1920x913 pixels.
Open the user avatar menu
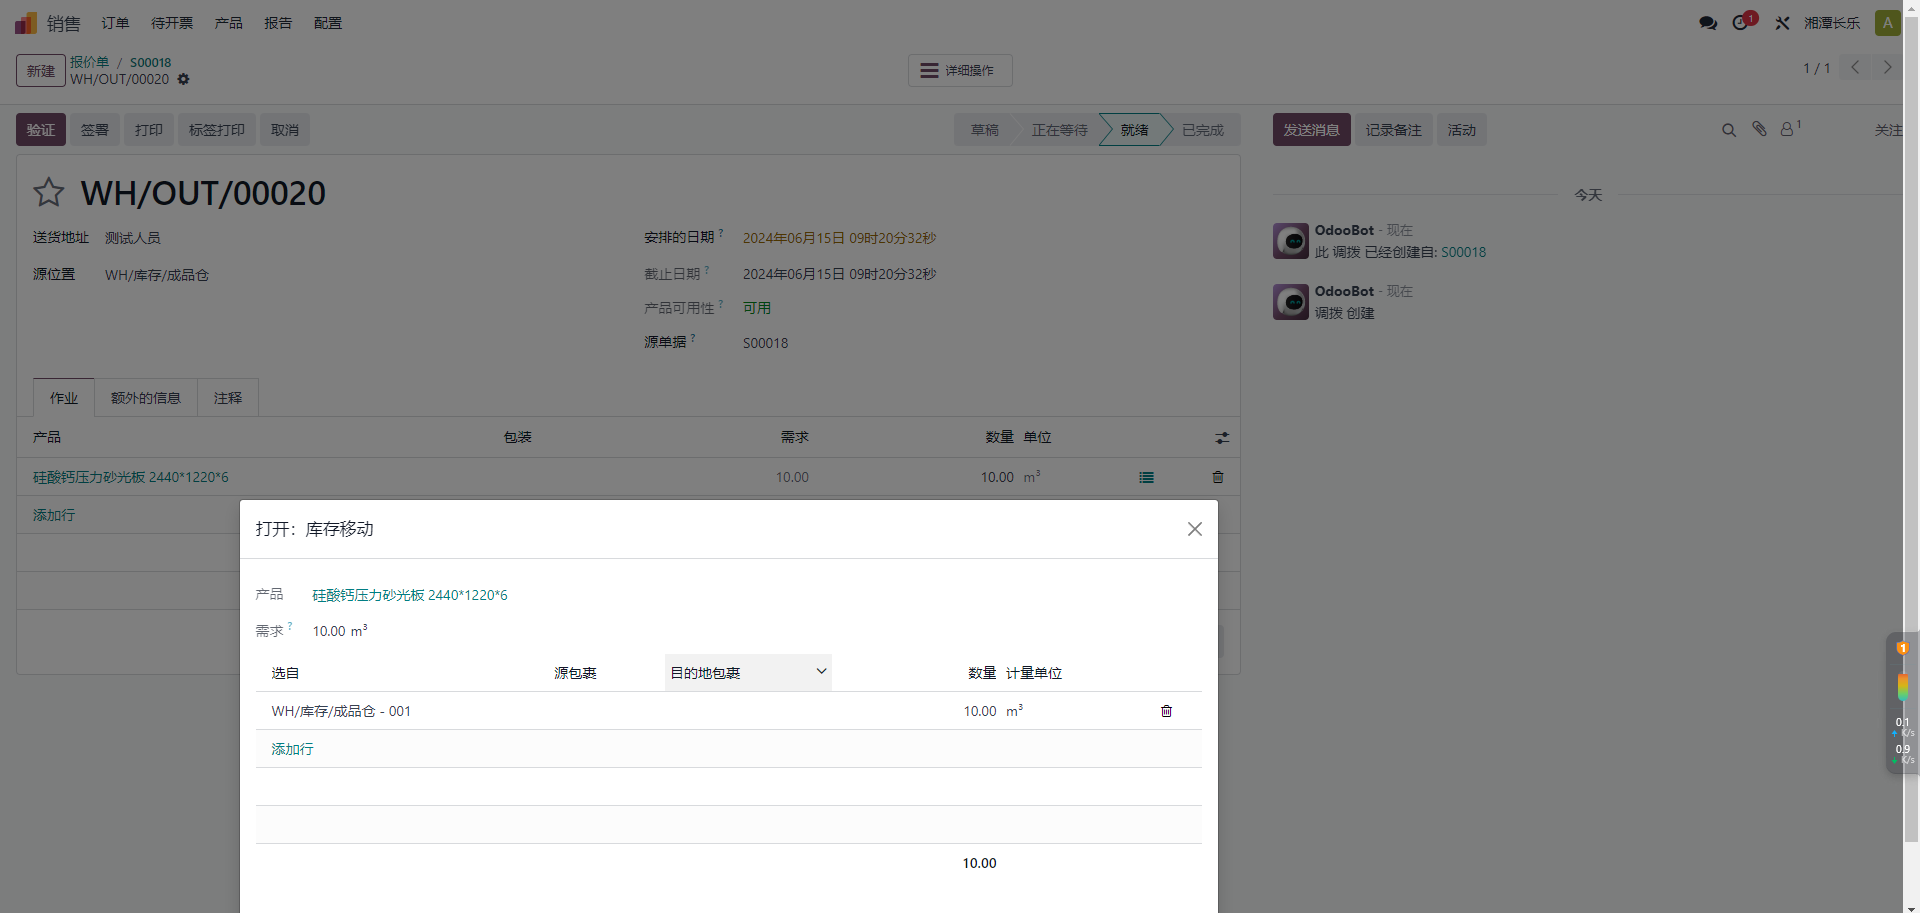[1887, 23]
